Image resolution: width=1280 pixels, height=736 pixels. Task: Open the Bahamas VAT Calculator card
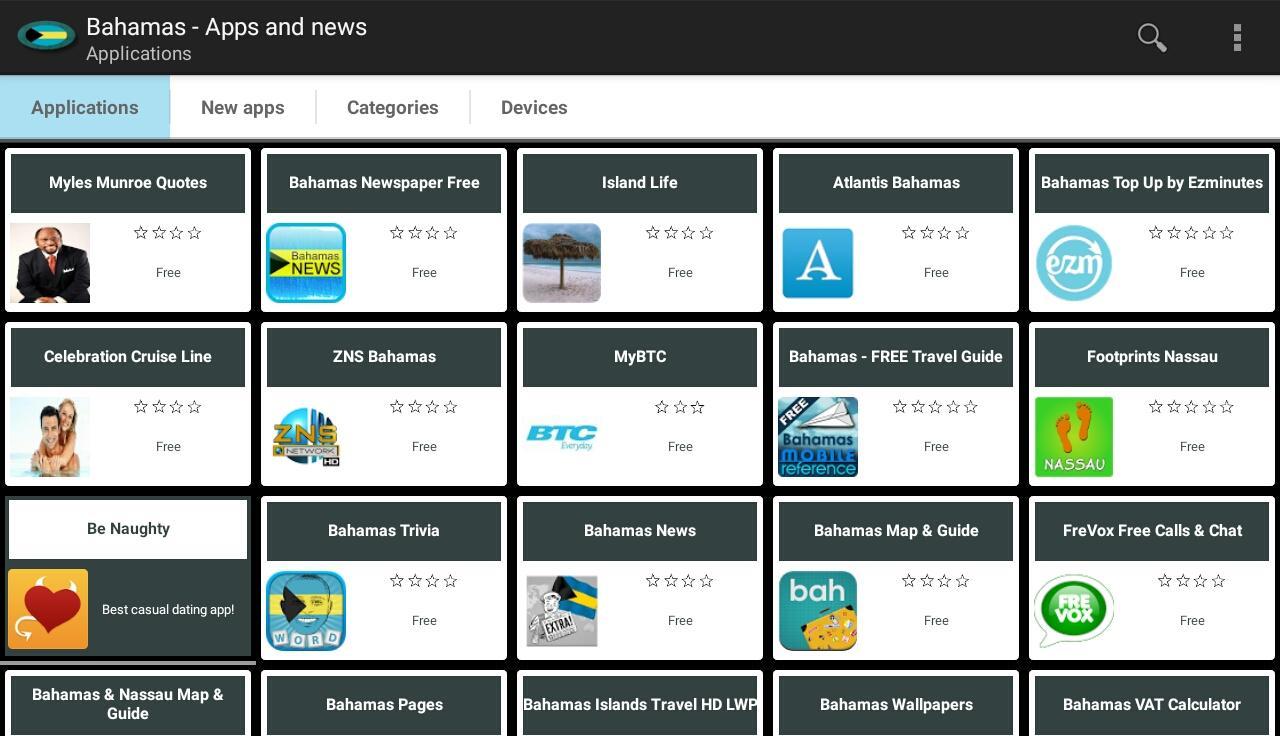[x=1152, y=704]
